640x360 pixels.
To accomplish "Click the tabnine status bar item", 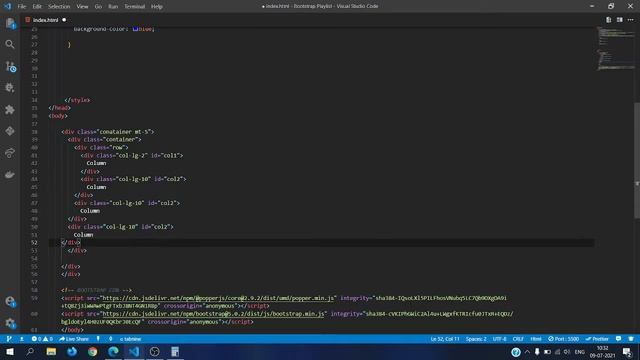I will click(130, 339).
